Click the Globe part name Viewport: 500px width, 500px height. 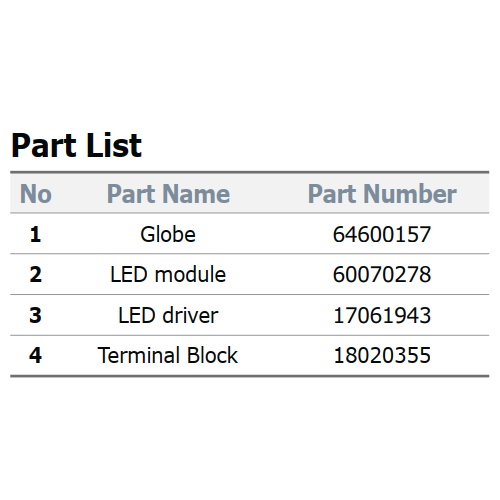(x=168, y=234)
